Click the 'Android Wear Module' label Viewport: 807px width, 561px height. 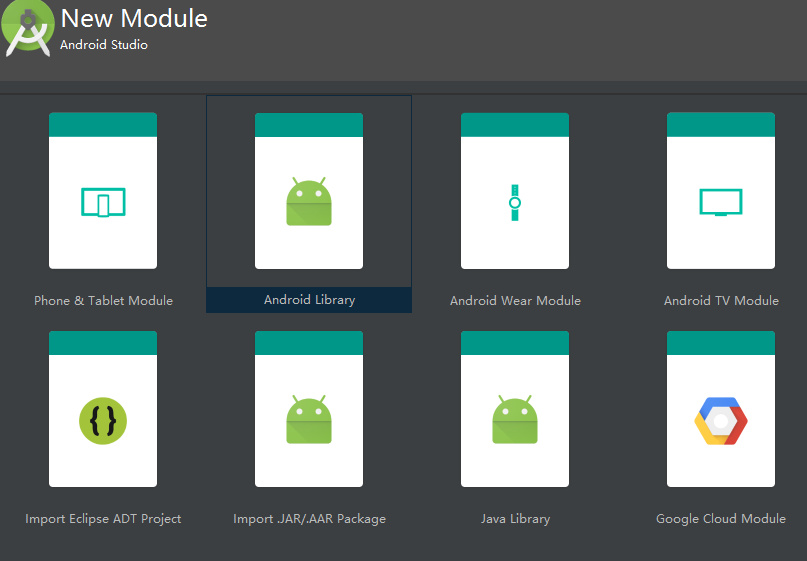tap(515, 301)
